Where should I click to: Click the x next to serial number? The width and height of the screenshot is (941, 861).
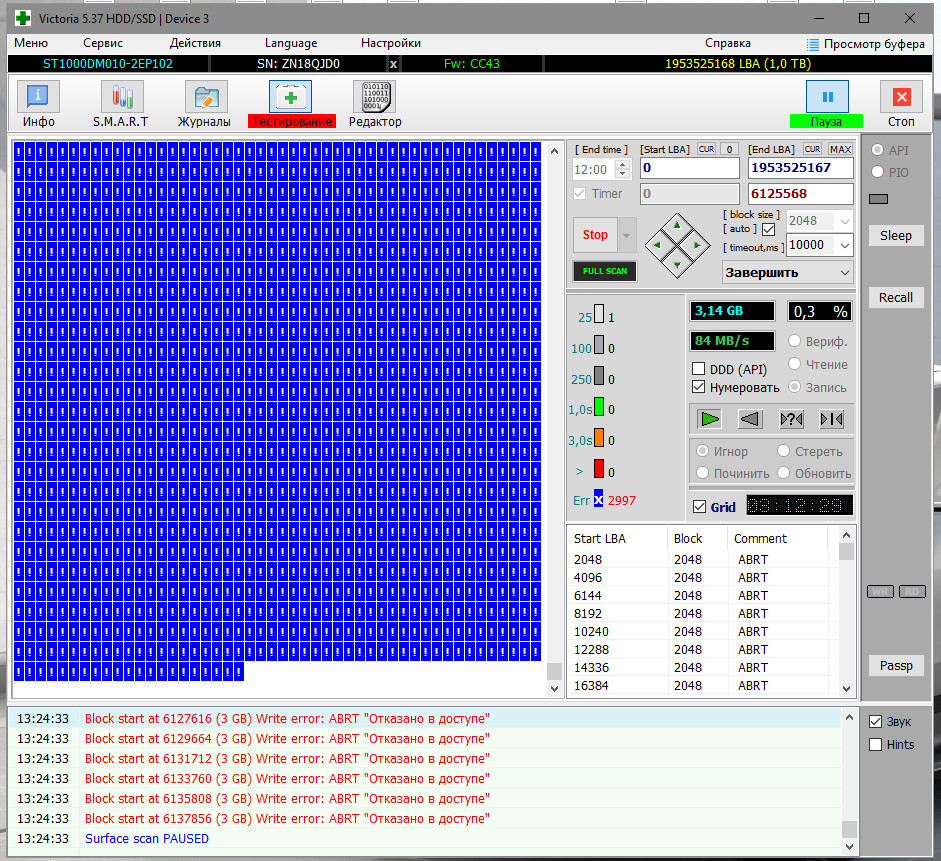tap(393, 64)
